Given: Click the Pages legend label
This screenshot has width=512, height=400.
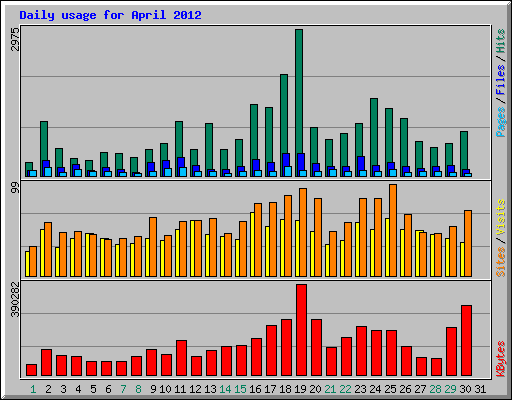Looking at the screenshot, I should (x=501, y=122).
